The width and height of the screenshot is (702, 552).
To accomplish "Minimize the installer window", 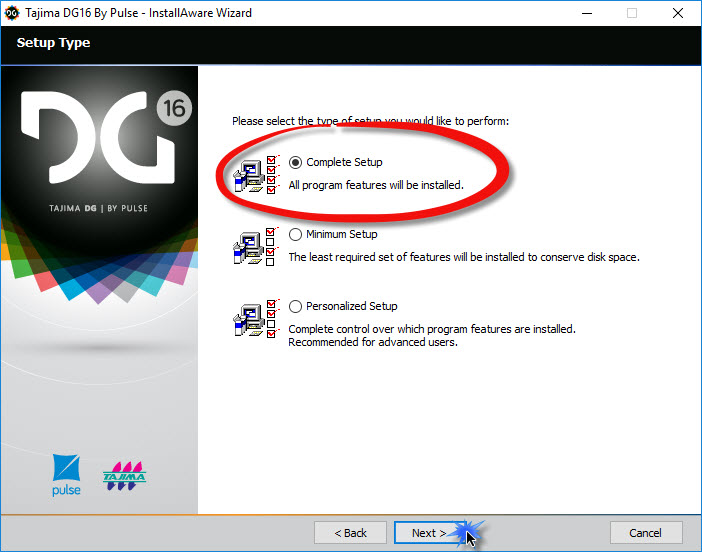I will point(587,13).
